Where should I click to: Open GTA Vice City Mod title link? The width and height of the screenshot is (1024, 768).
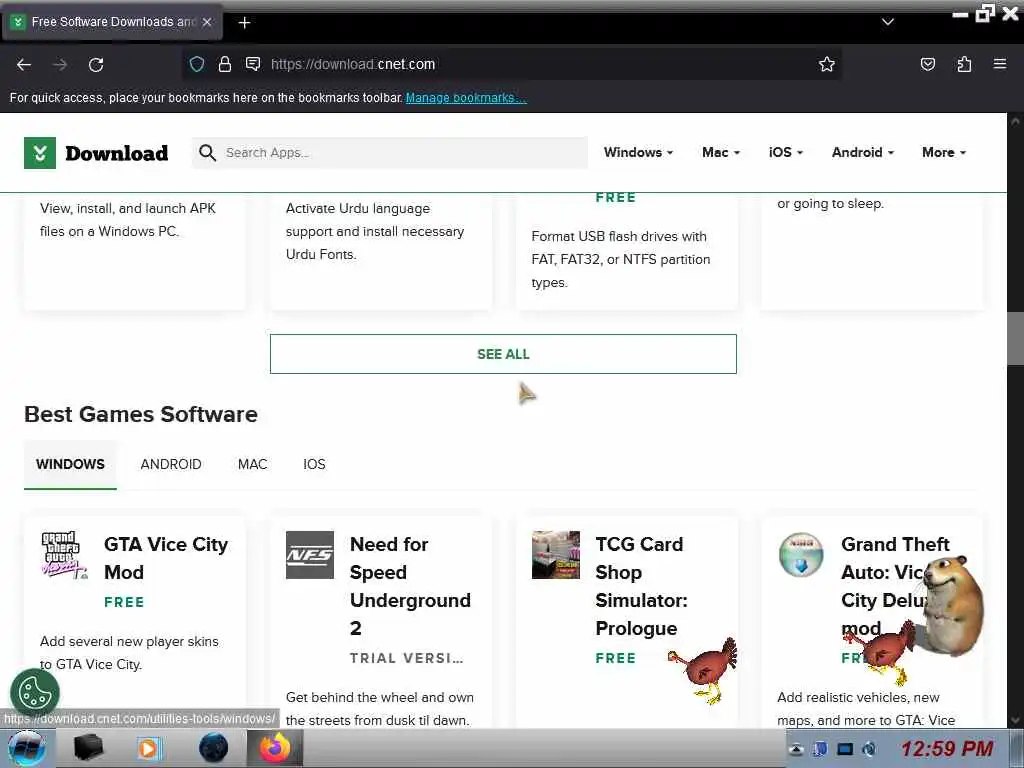click(166, 558)
